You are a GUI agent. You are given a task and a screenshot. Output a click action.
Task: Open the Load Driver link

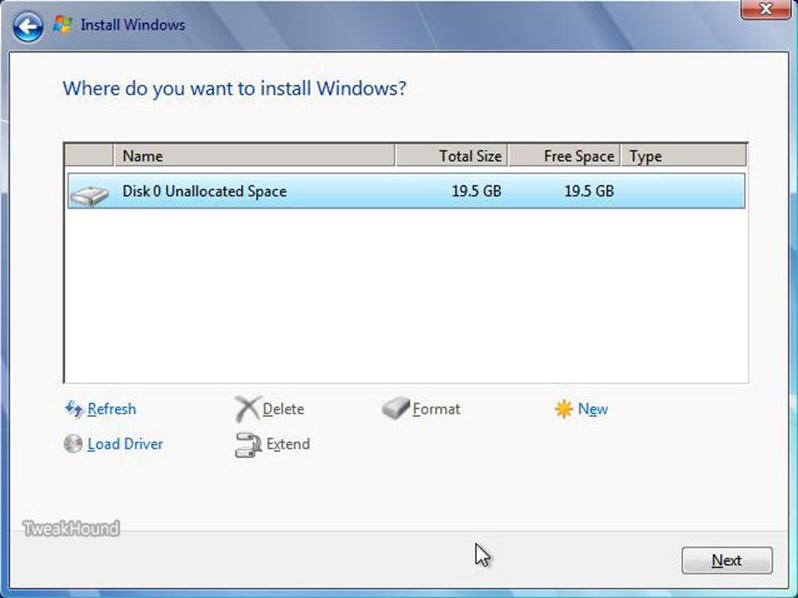coord(125,444)
